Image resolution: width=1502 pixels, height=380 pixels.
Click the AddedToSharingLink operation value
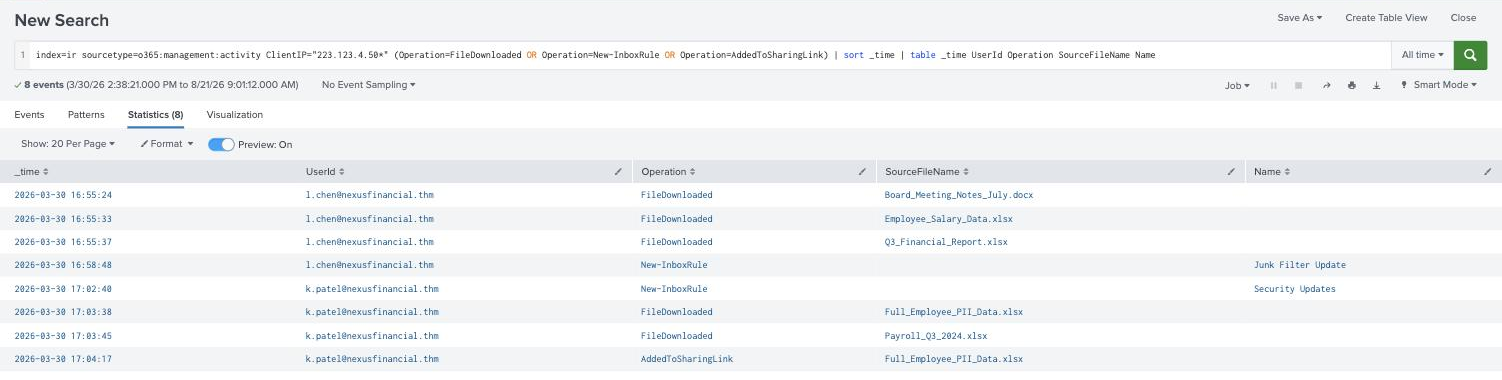pyautogui.click(x=687, y=359)
